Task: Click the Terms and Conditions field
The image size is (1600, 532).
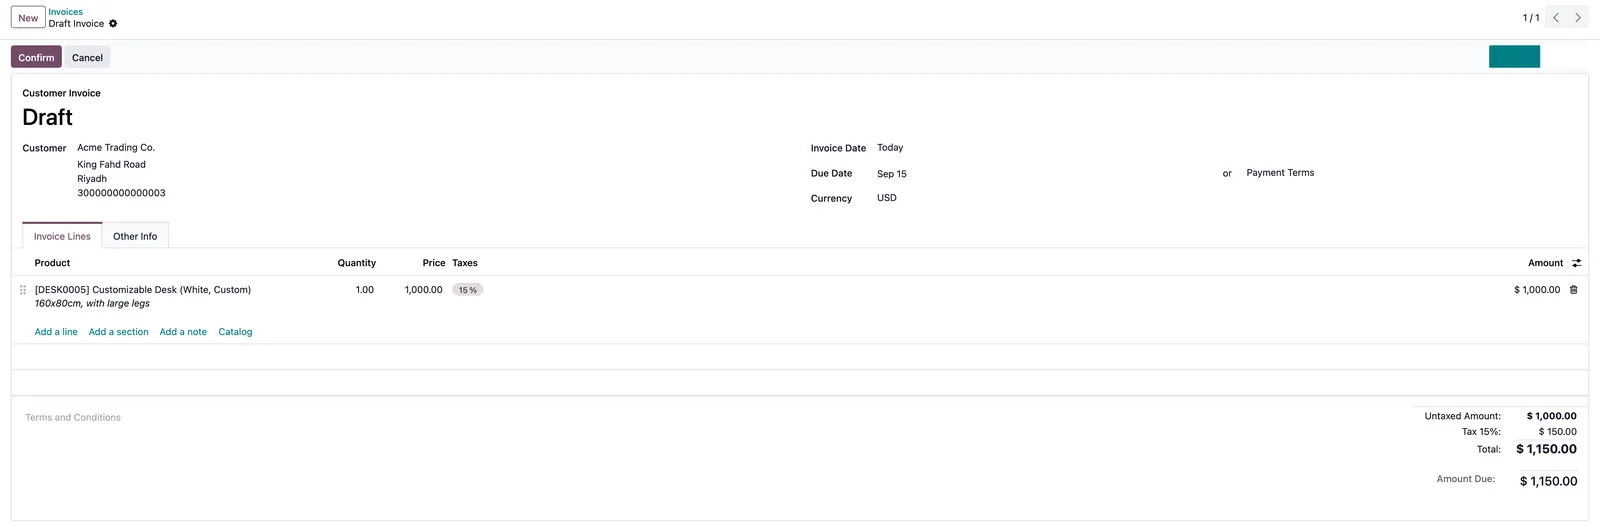Action: click(73, 418)
